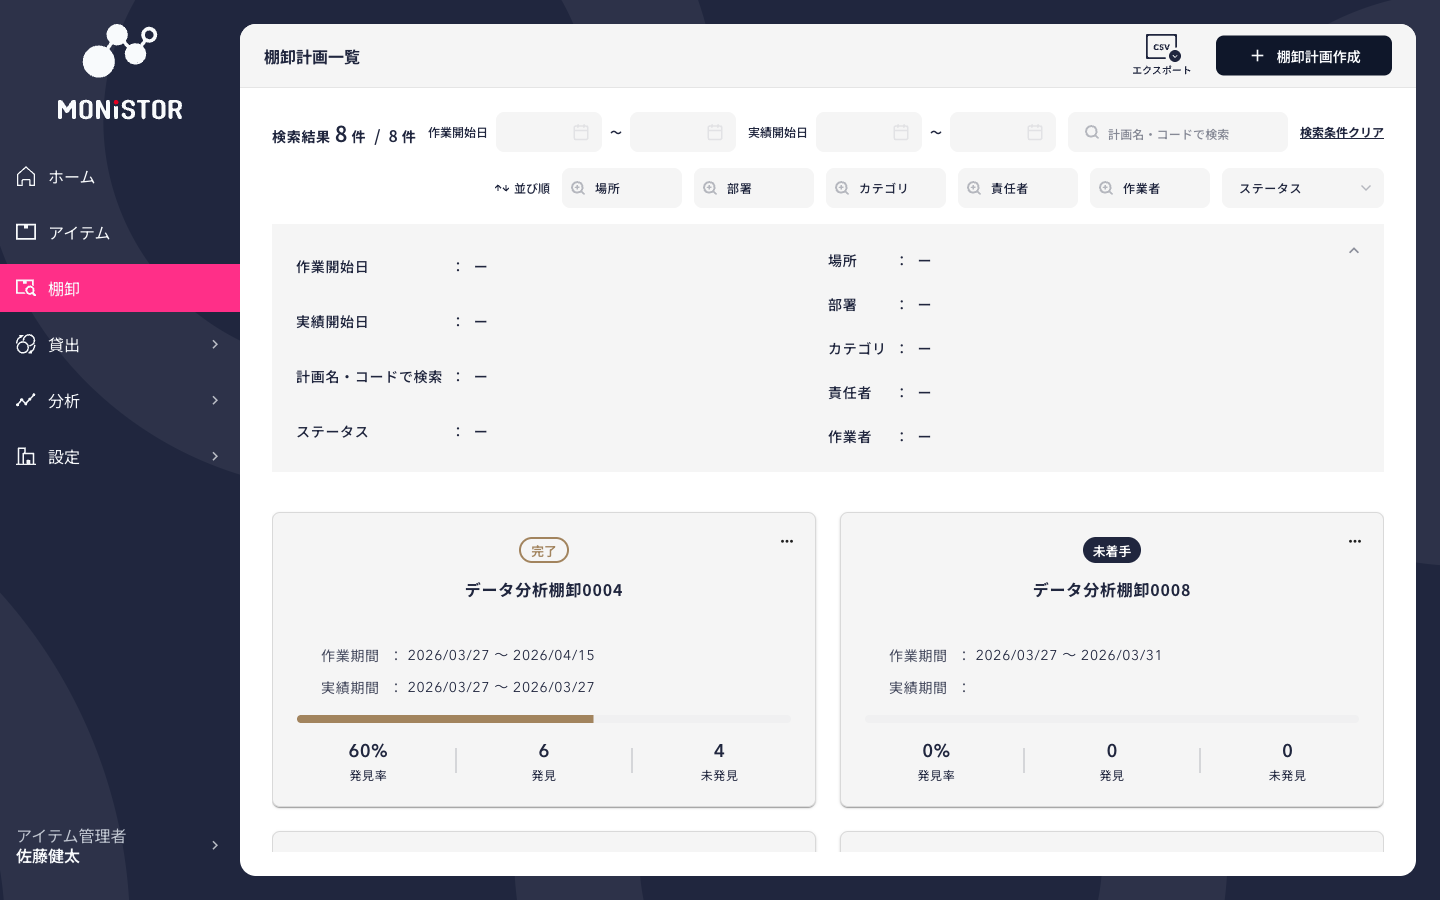The image size is (1440, 900).
Task: Open 設定 from the sidebar
Action: pyautogui.click(x=64, y=456)
